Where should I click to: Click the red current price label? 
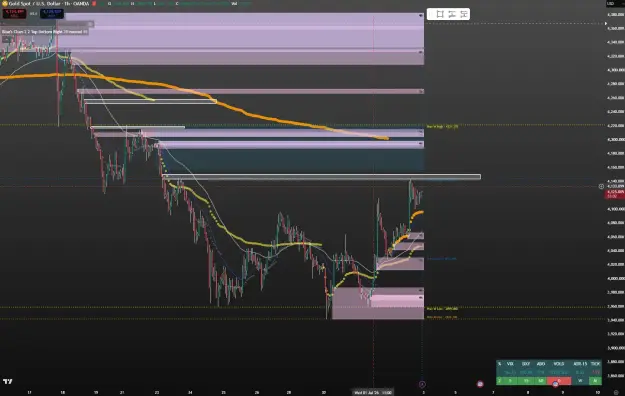coord(615,194)
